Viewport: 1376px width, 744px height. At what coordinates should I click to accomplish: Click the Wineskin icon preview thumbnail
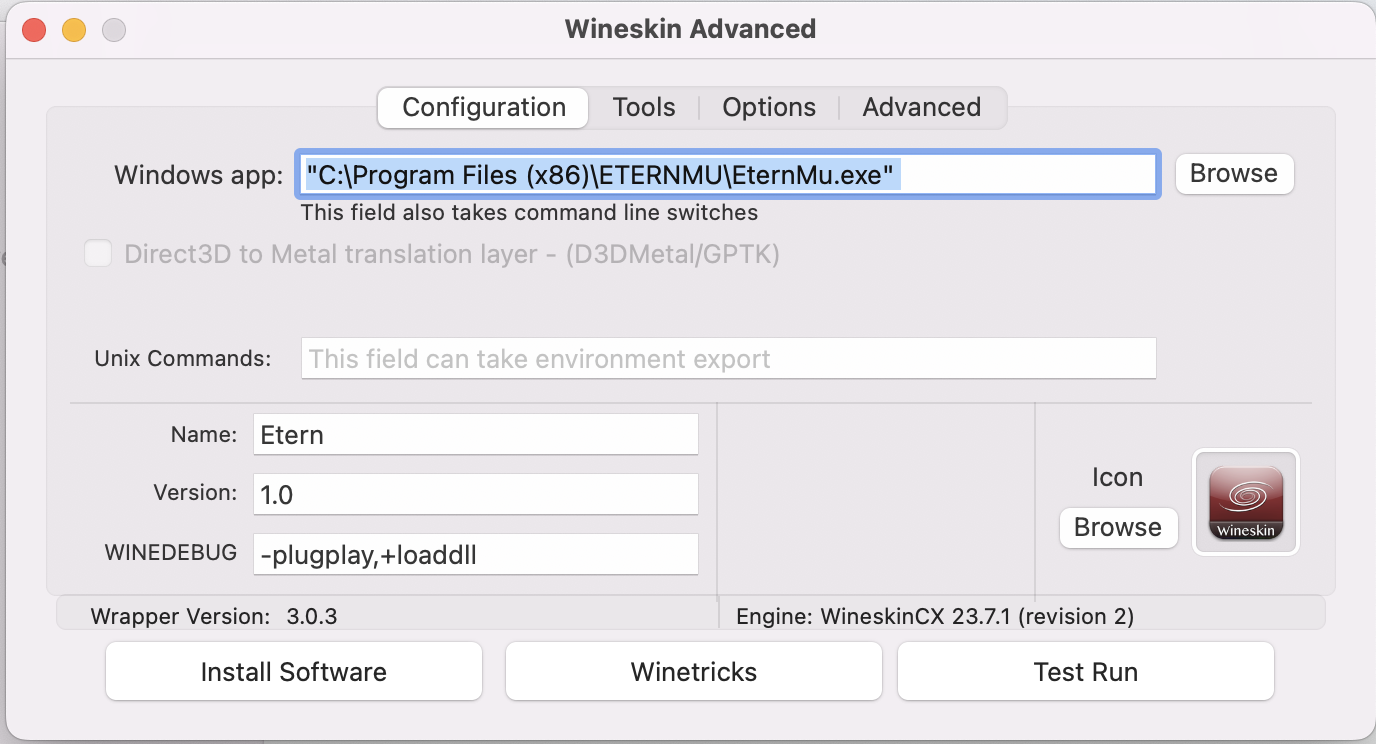[1246, 502]
